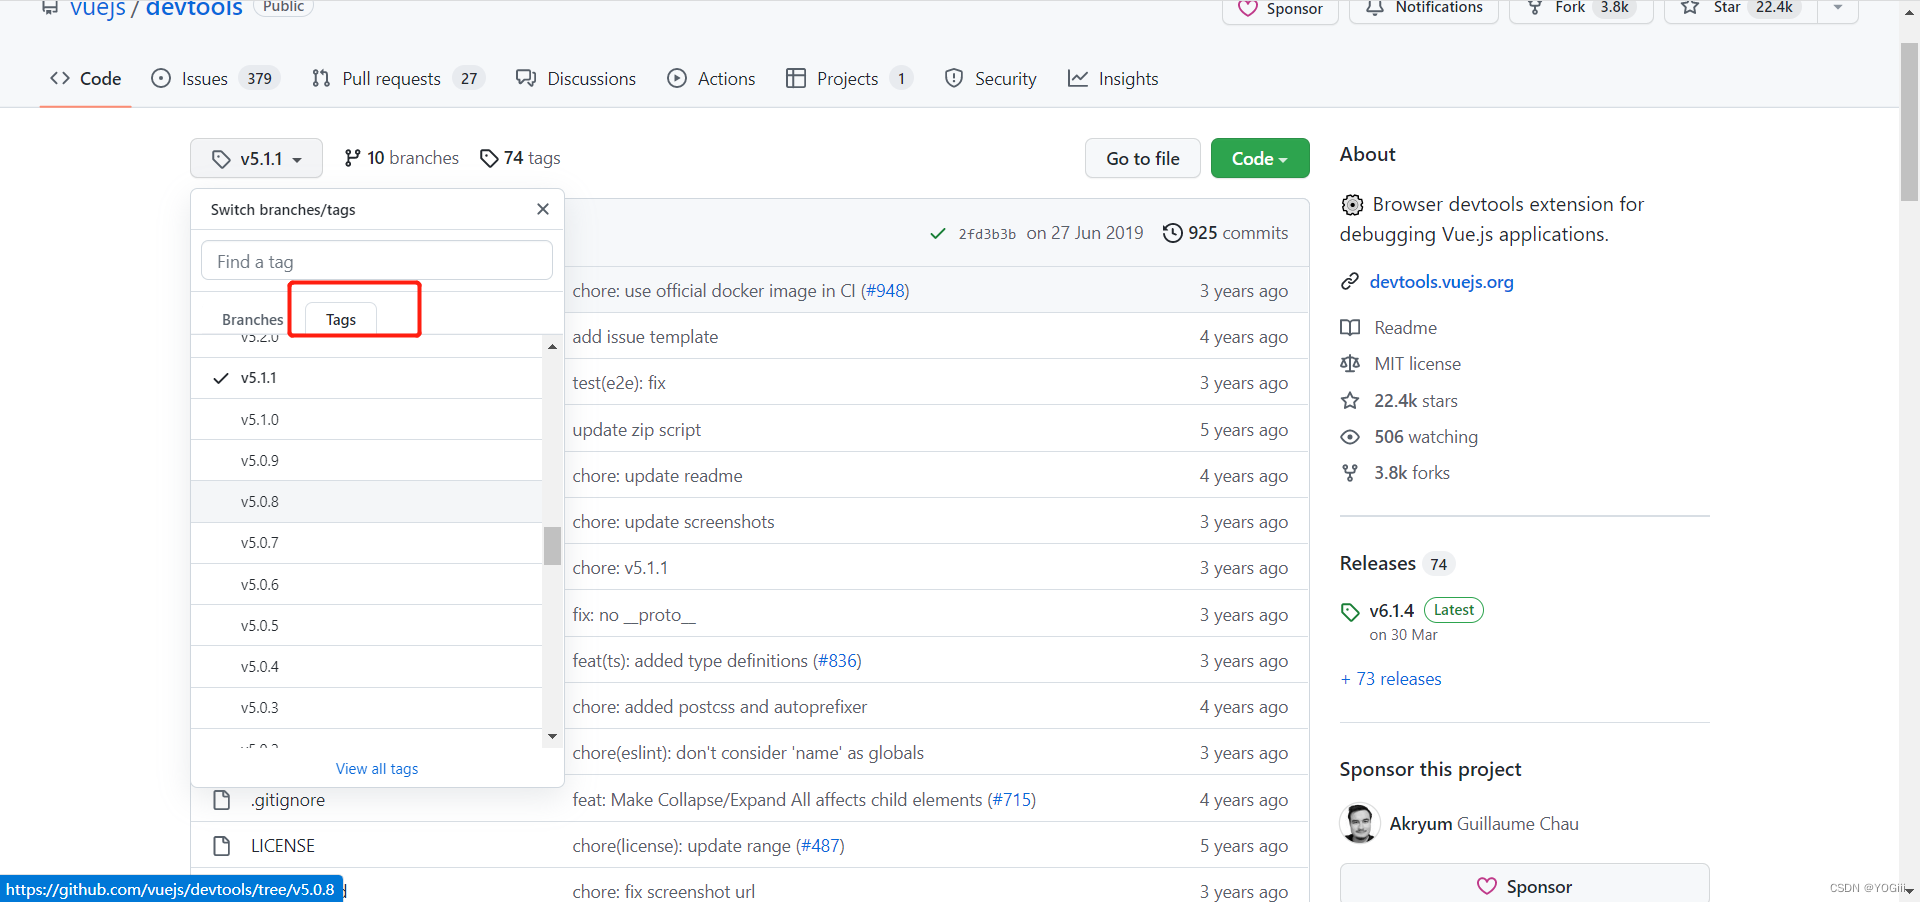1920x902 pixels.
Task: Expand the green Code dropdown button
Action: (1260, 158)
